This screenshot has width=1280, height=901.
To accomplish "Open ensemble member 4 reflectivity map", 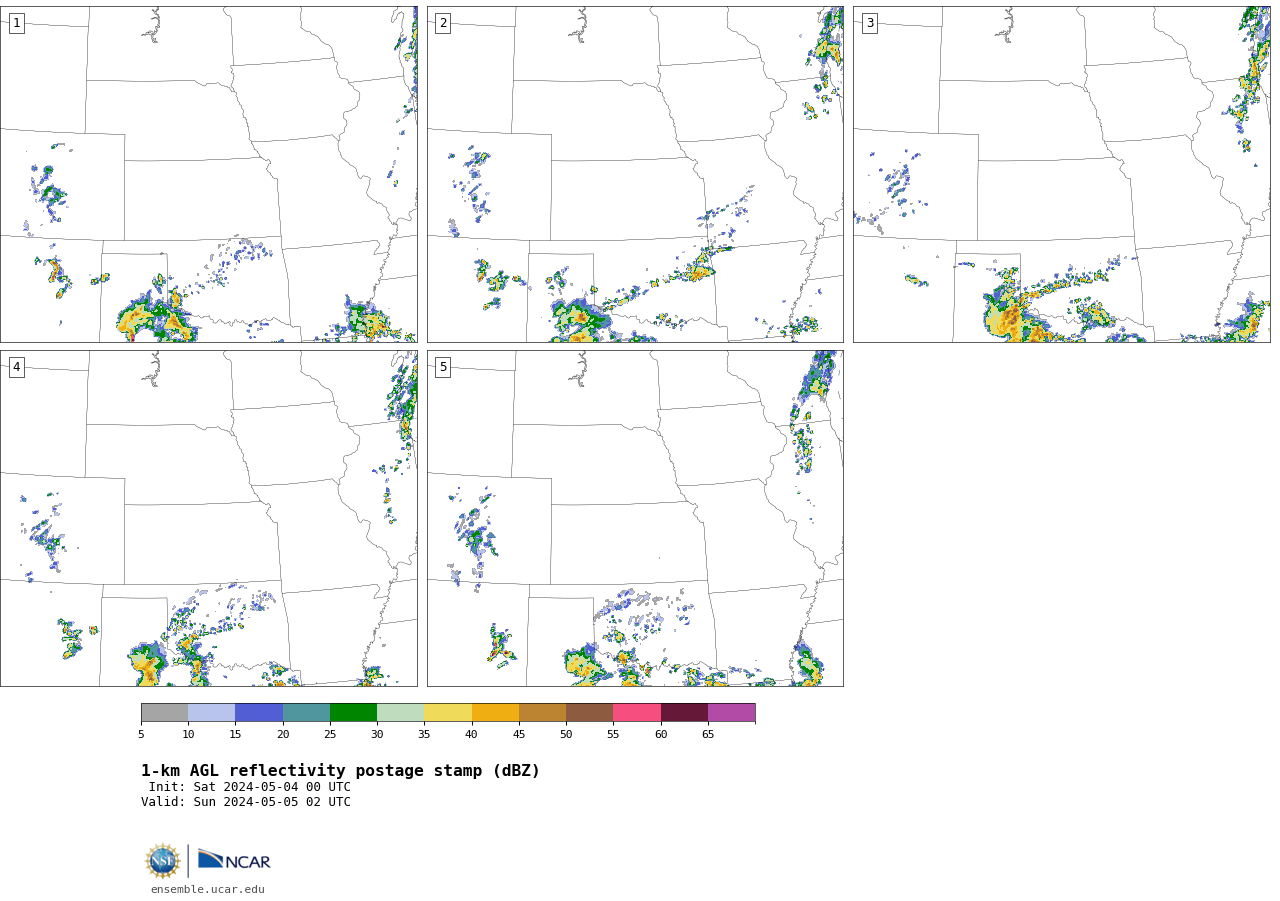I will 208,518.
